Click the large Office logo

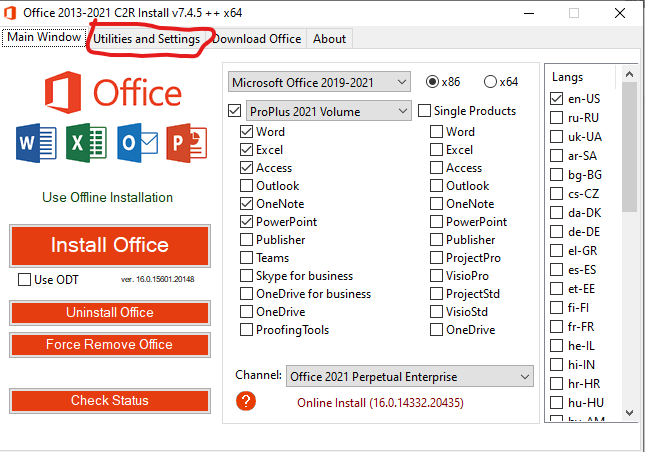(x=113, y=93)
